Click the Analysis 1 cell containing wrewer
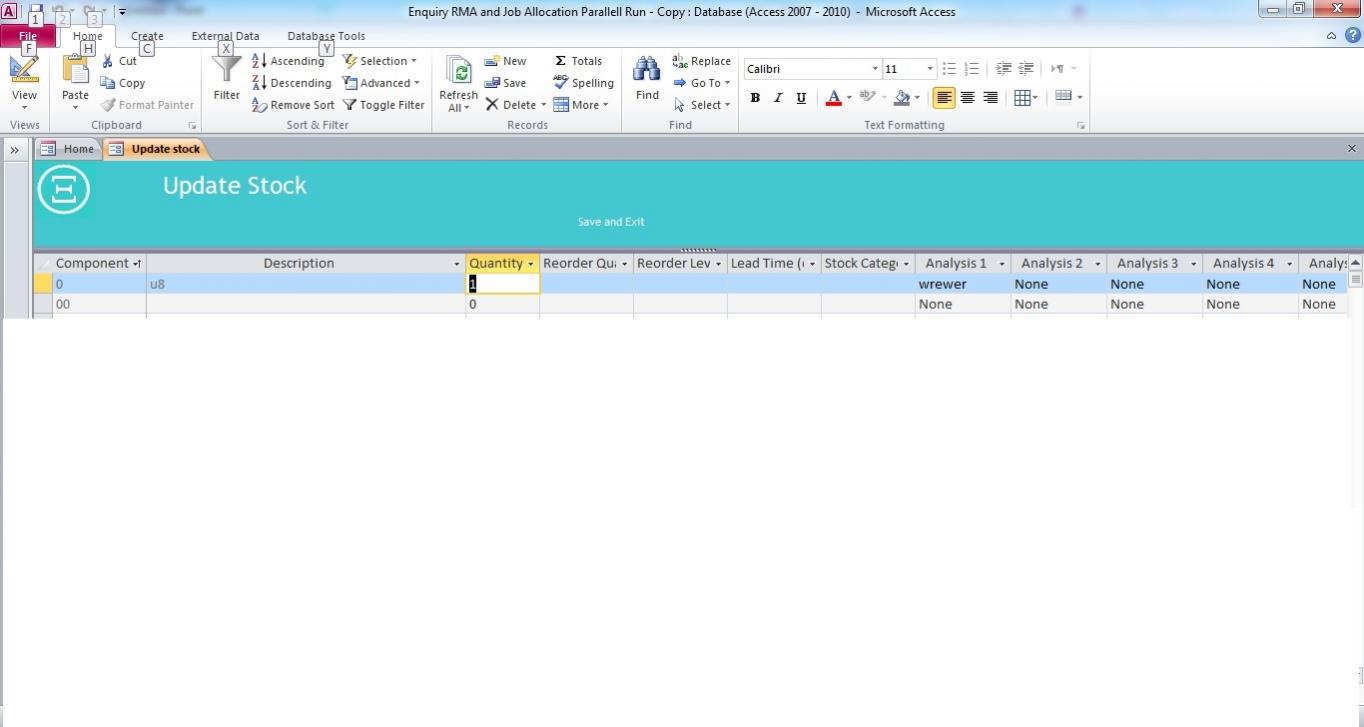The height and width of the screenshot is (727, 1364). tap(963, 284)
